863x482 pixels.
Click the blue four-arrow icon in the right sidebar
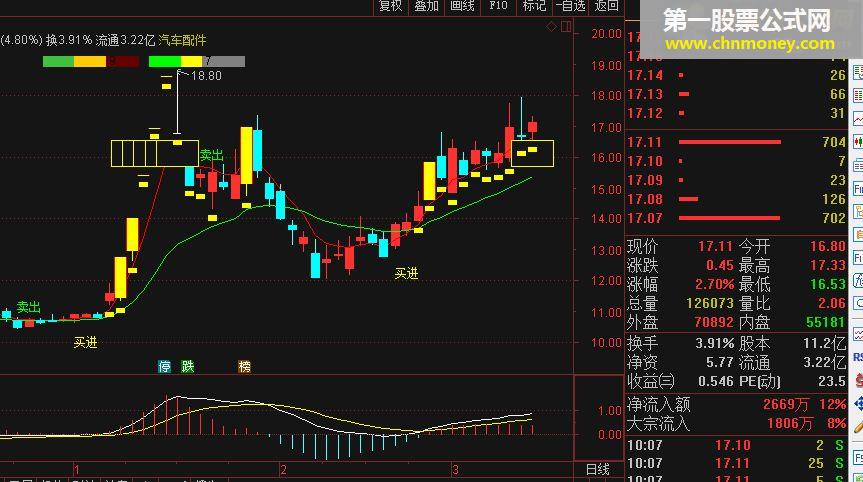(857, 404)
